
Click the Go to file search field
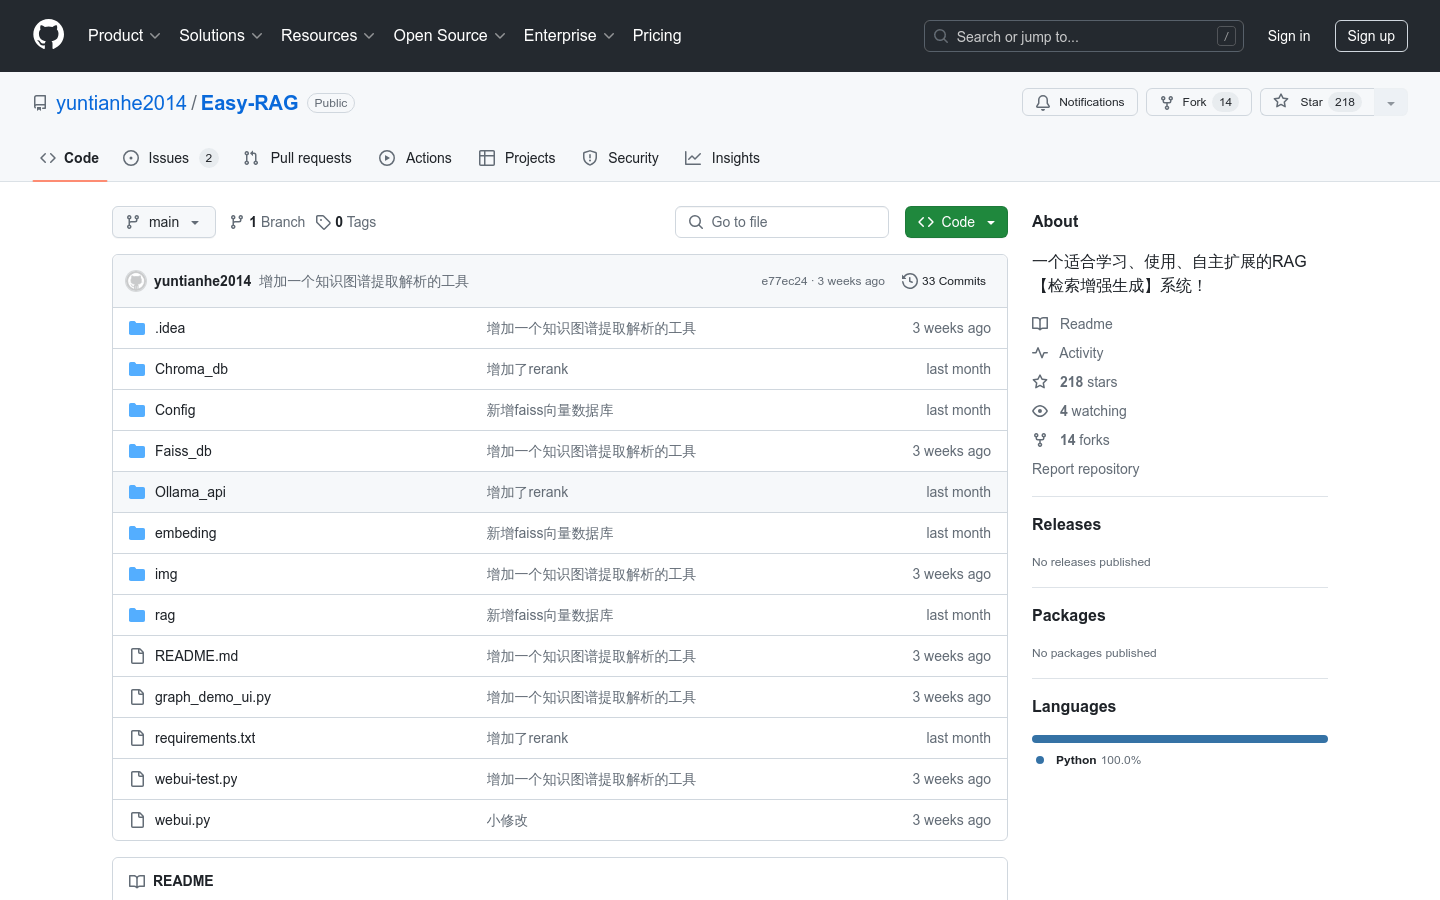pos(782,222)
